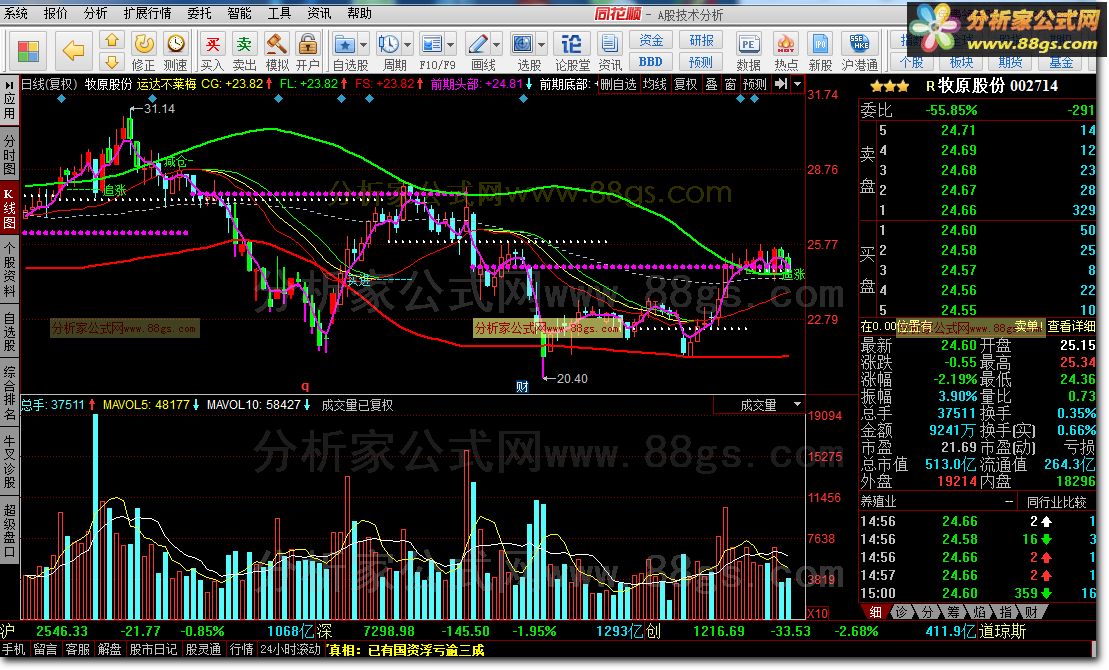The image size is (1109, 670).
Task: Click the 画线 pencil icon
Action: pyautogui.click(x=477, y=45)
